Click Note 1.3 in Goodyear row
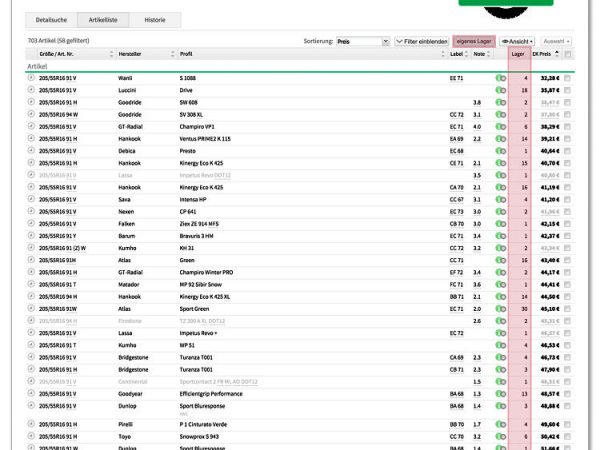Image resolution: width=600 pixels, height=450 pixels. (x=477, y=394)
